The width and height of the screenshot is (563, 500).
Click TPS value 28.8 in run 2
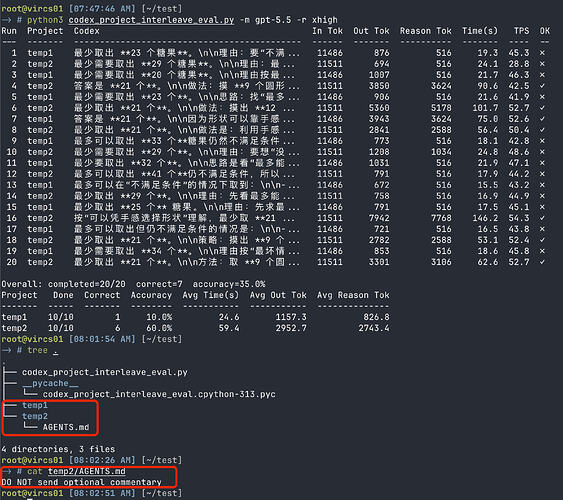point(518,64)
